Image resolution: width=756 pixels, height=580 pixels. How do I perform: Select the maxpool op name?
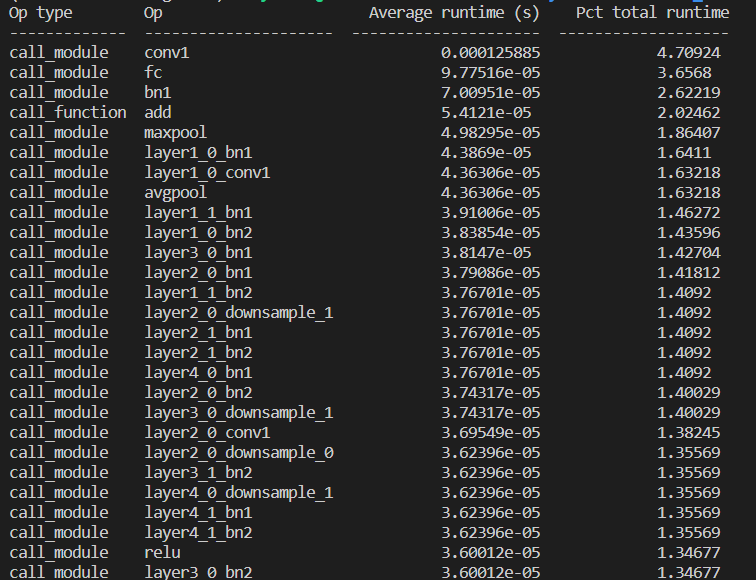(x=176, y=133)
